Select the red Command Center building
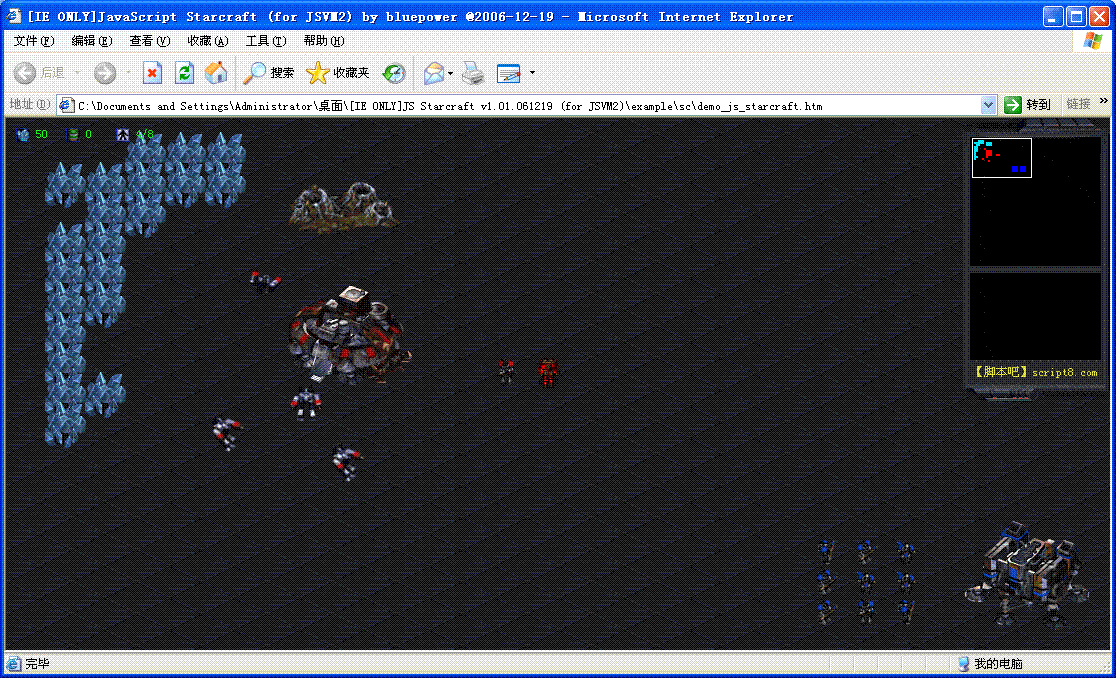This screenshot has width=1116, height=678. tap(348, 335)
